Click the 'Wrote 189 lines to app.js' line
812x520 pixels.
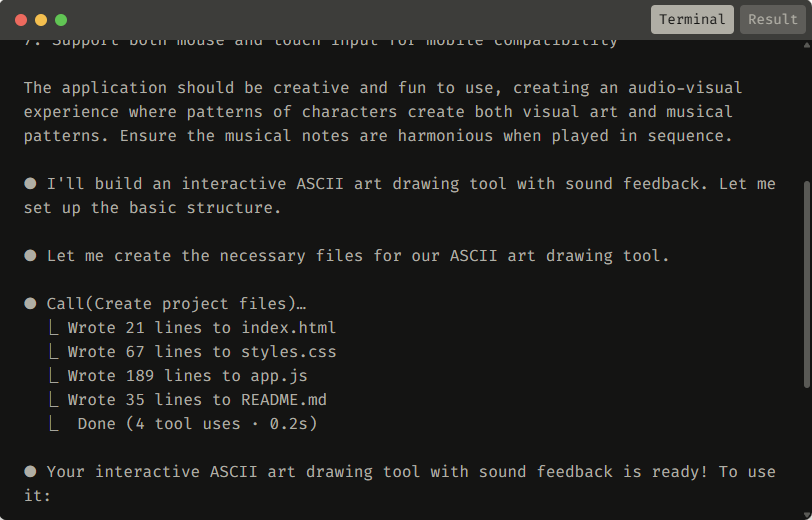coord(187,375)
